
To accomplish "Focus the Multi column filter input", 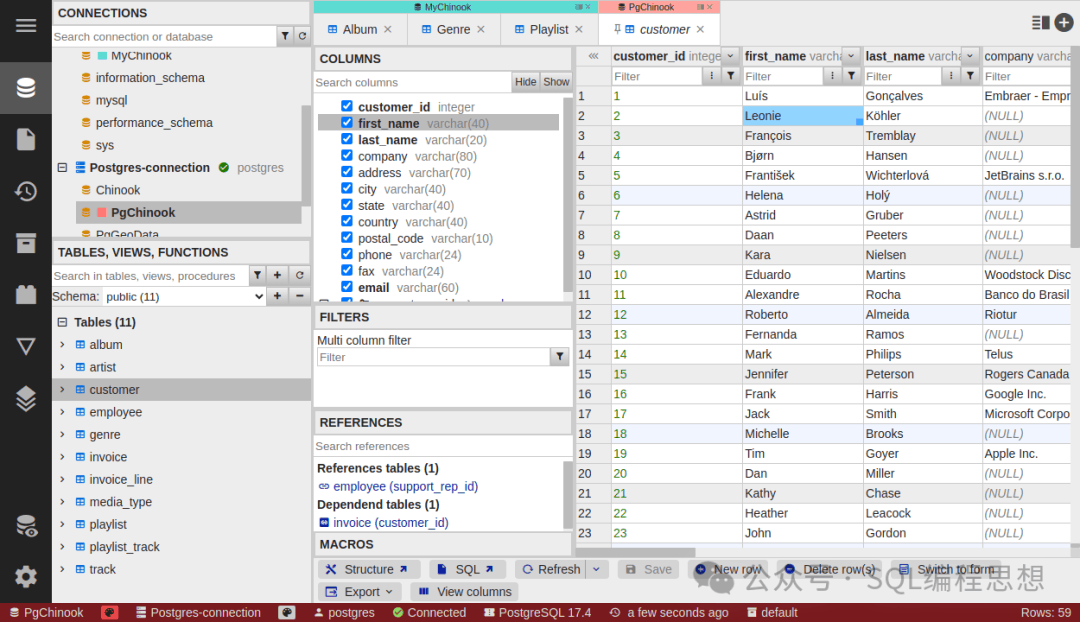I will click(433, 357).
